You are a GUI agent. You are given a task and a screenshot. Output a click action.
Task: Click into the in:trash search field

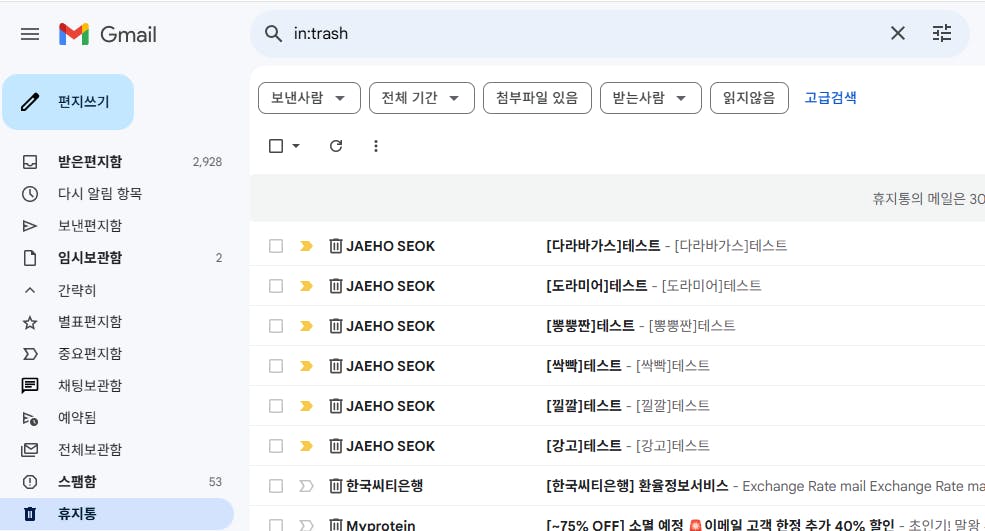coord(580,34)
